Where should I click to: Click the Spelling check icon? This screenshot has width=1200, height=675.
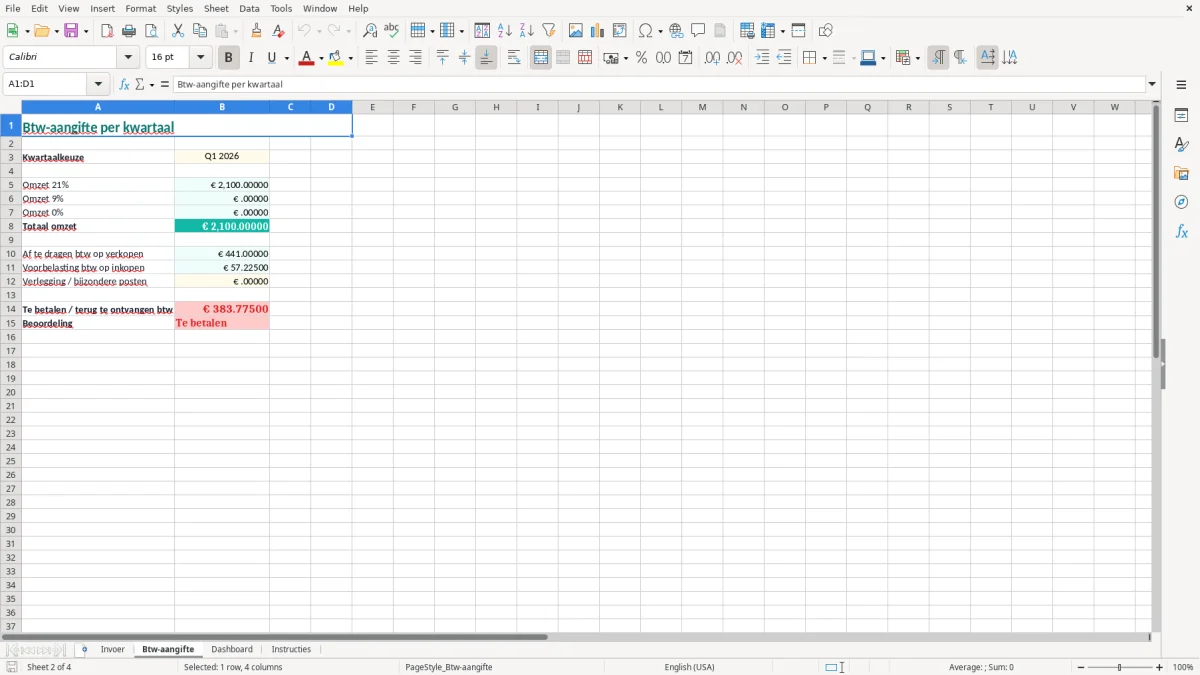392,31
